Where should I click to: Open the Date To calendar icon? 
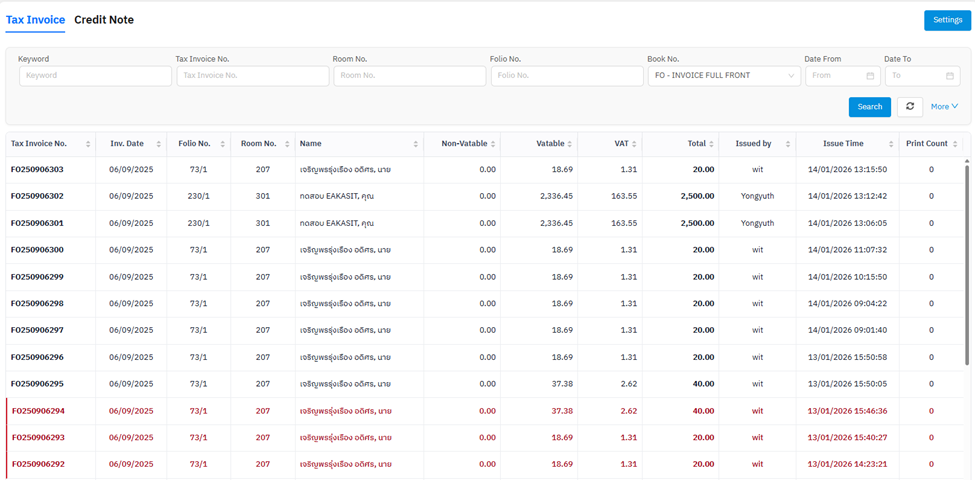[950, 76]
